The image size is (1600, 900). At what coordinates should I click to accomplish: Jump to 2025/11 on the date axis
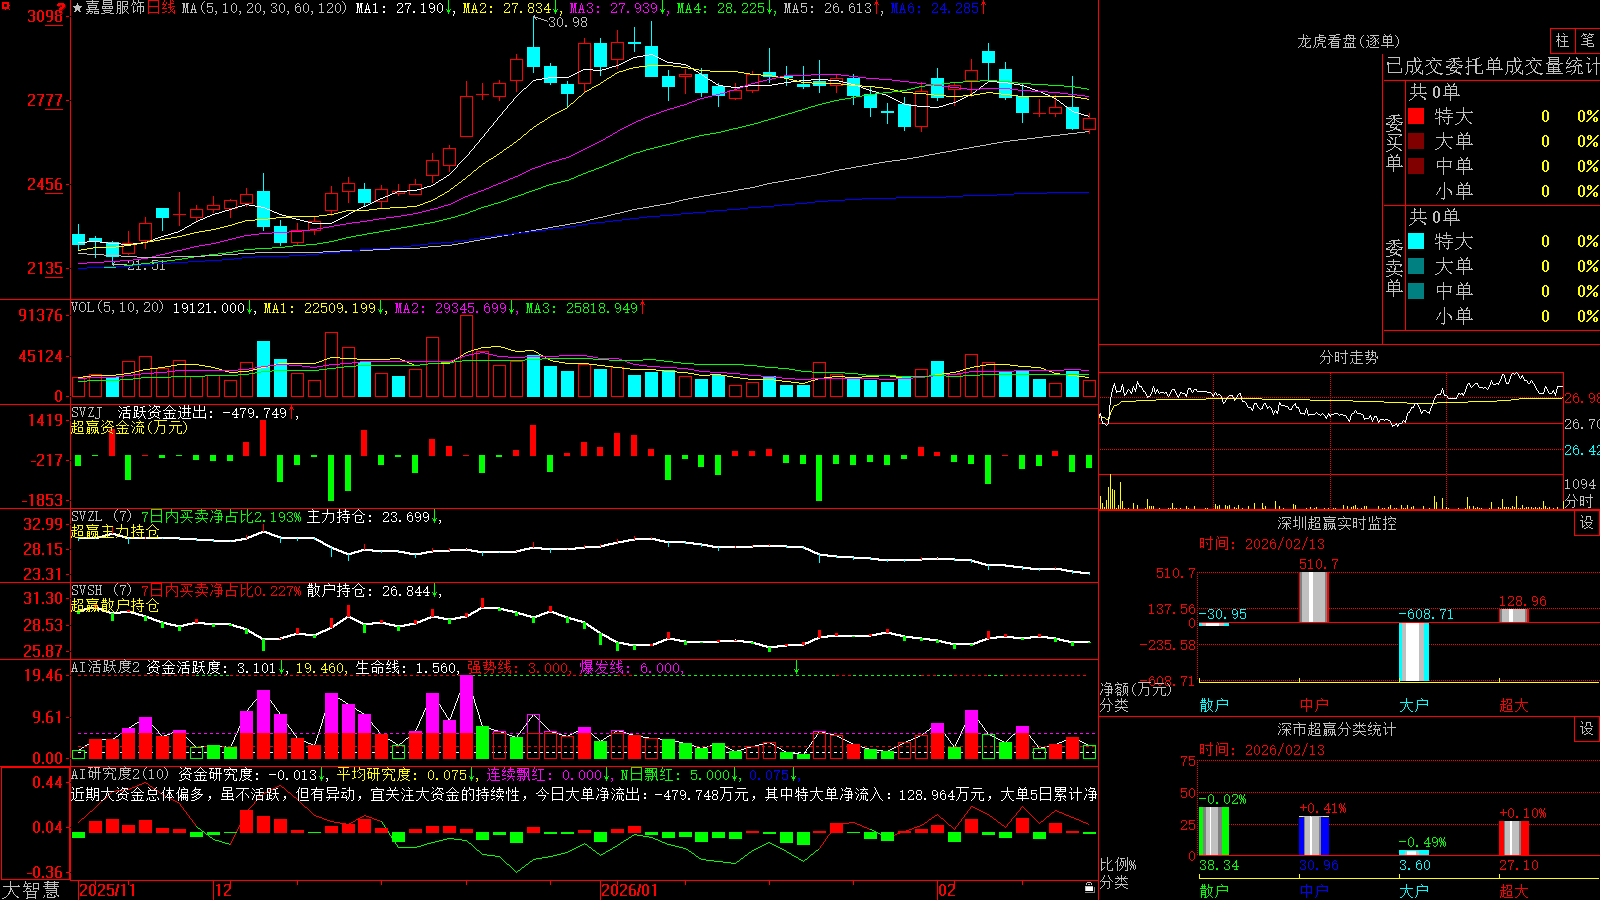click(107, 890)
